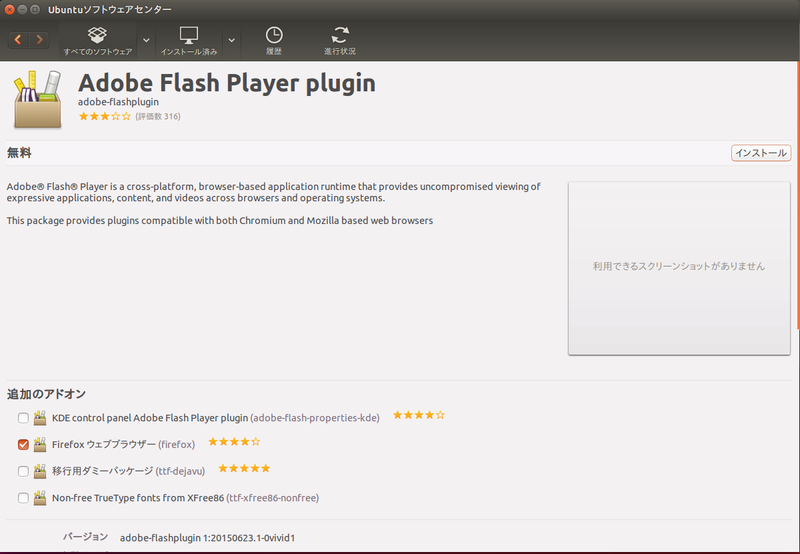Open インストール済み (Installed) view

tap(189, 41)
